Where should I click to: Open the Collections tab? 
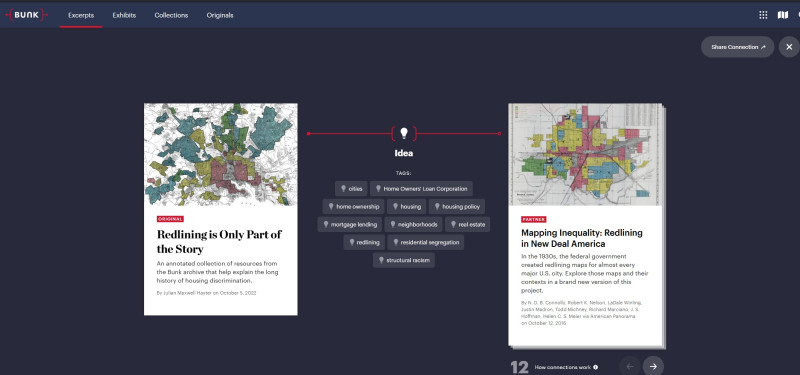171,15
